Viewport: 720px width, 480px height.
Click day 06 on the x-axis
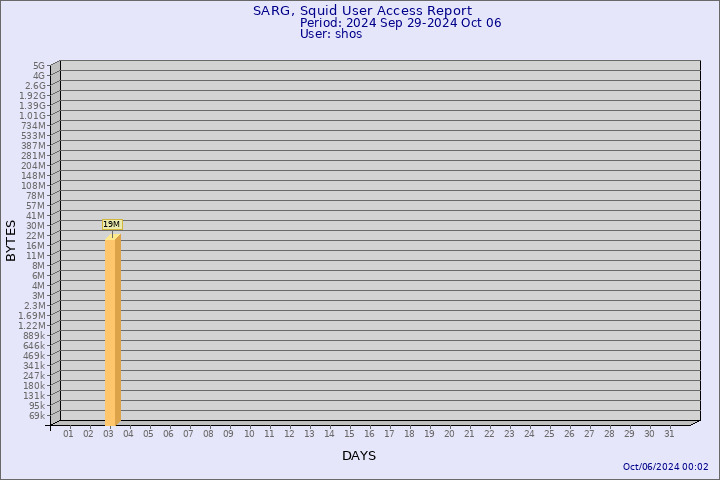168,434
